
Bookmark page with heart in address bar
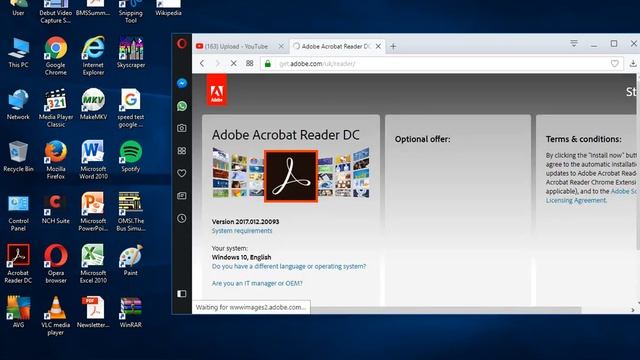tap(614, 64)
